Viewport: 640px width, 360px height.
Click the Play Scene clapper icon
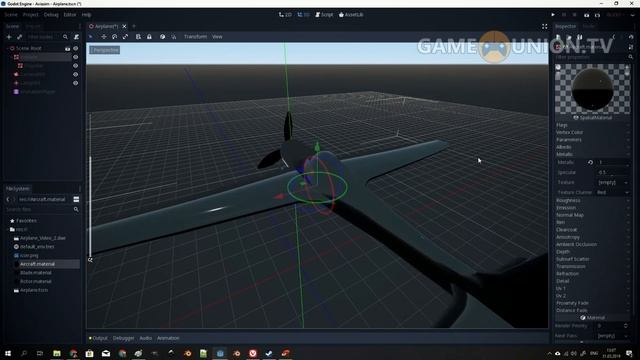[587, 15]
